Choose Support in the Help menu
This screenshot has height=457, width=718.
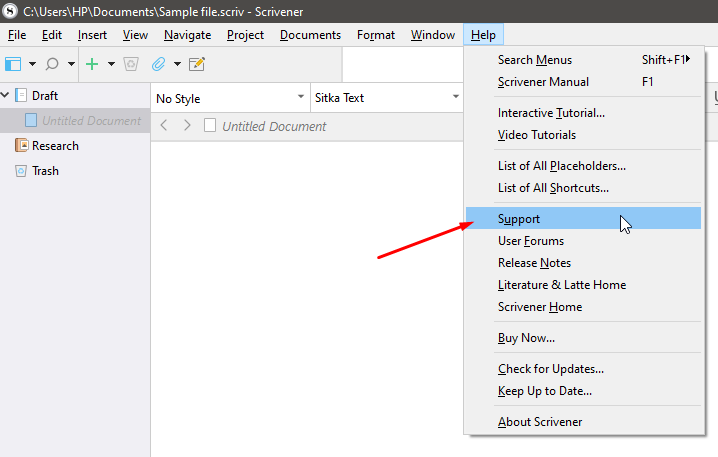pyautogui.click(x=583, y=218)
